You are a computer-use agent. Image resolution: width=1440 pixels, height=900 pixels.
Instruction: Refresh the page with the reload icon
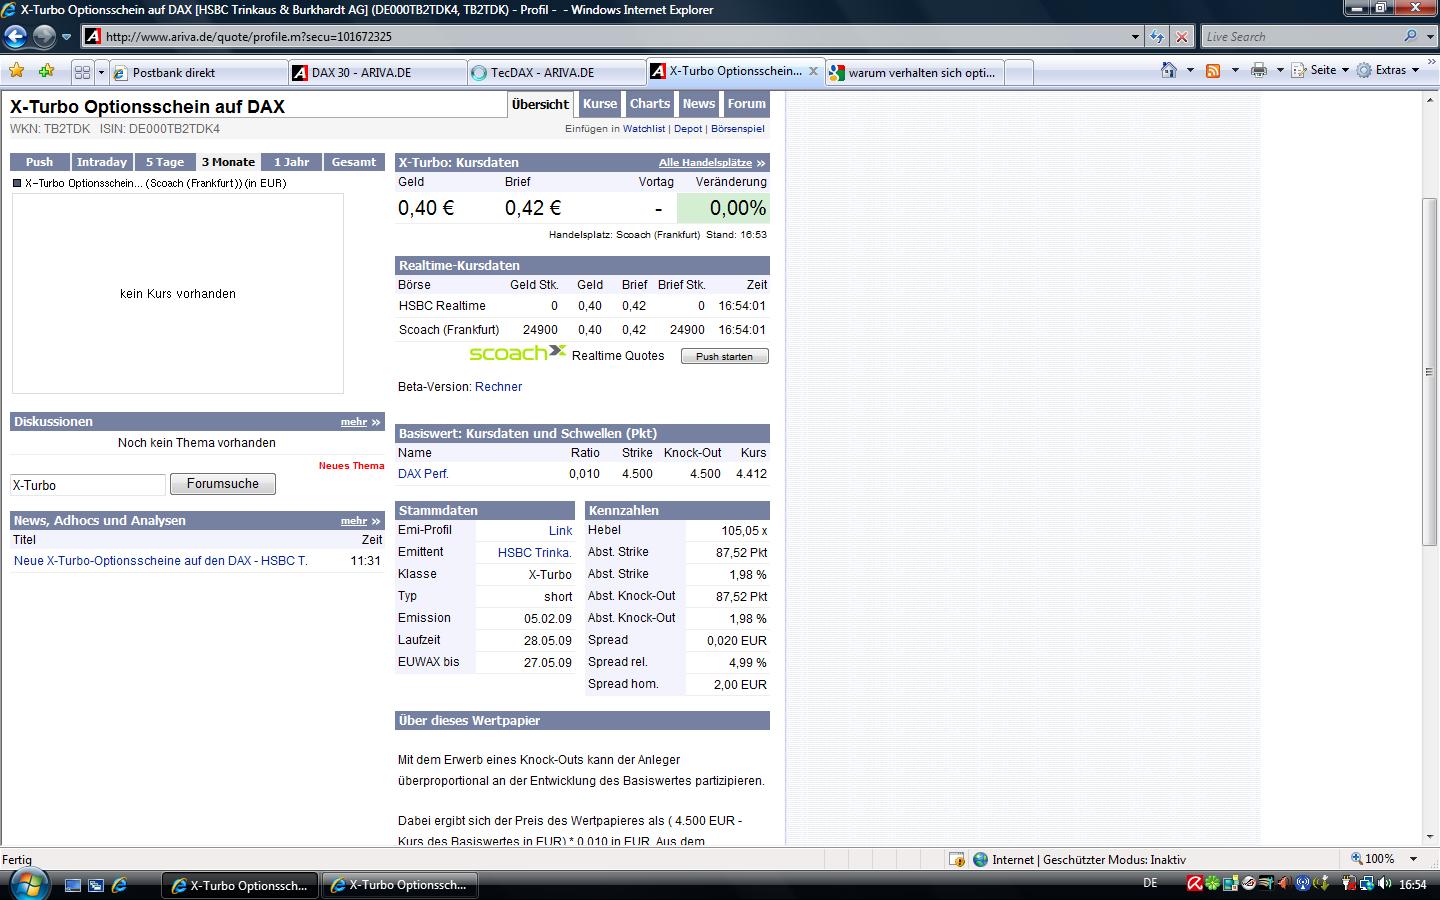click(1157, 37)
